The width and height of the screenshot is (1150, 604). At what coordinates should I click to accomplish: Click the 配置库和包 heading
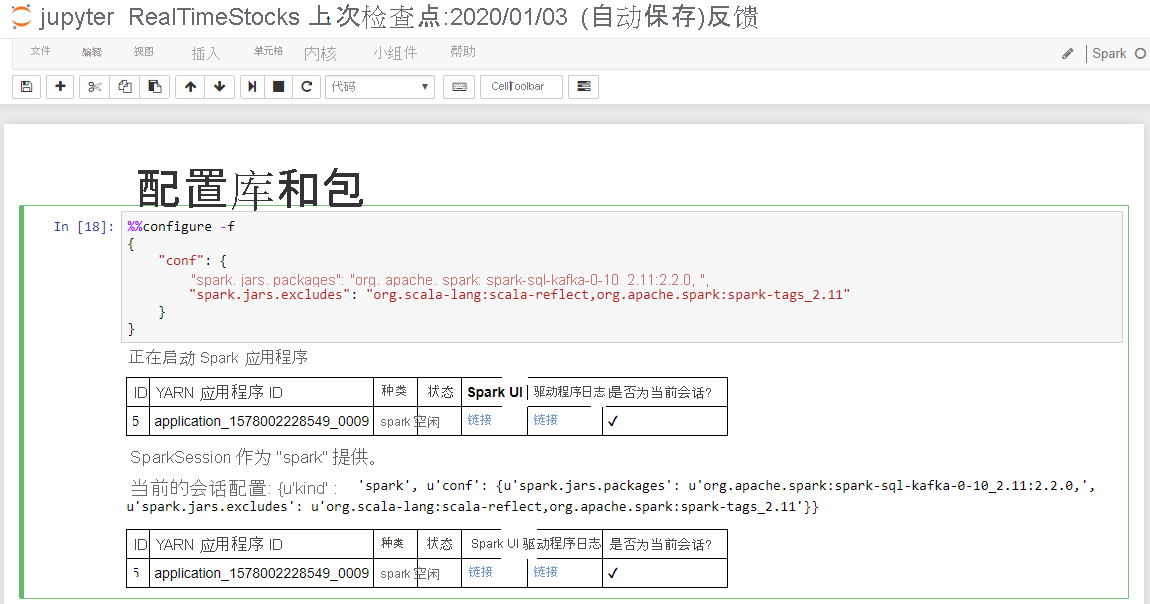(x=250, y=189)
